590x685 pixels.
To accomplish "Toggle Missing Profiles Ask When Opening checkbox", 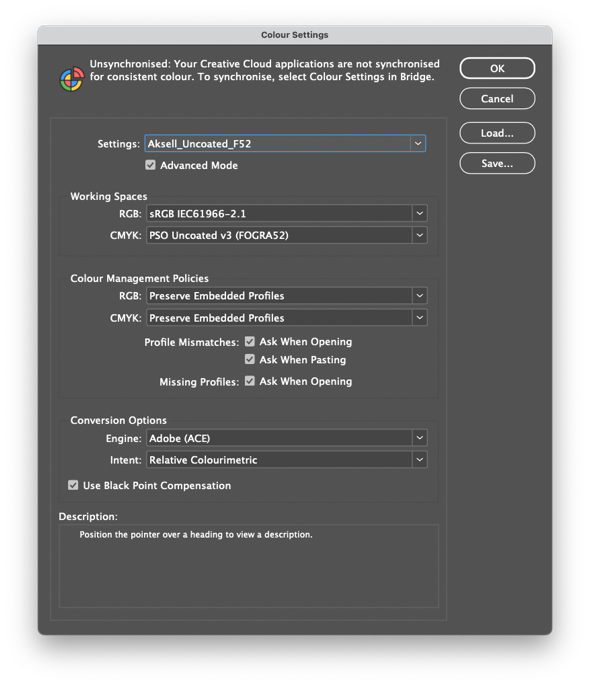I will tap(250, 381).
